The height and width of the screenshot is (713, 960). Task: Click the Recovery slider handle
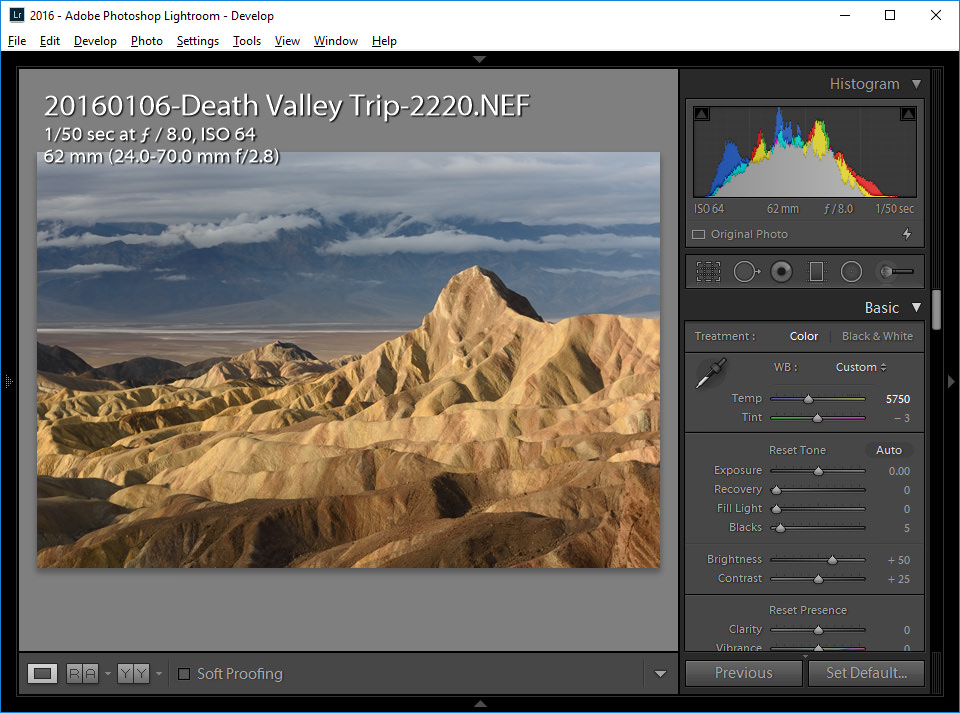[776, 490]
